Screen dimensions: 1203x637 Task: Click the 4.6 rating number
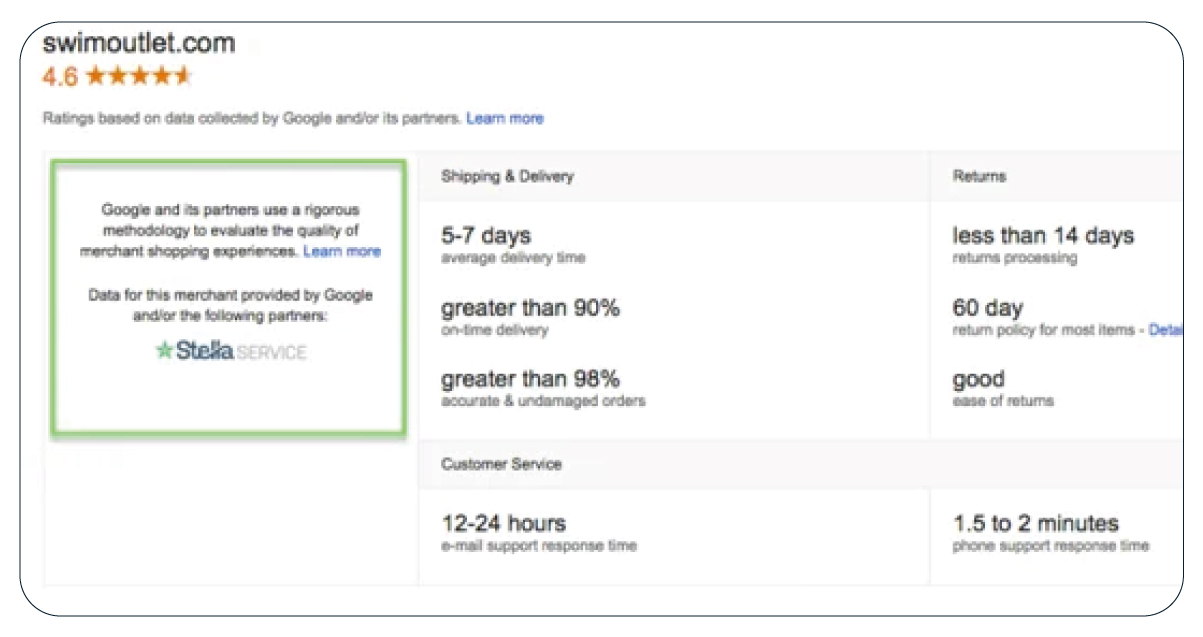[60, 77]
